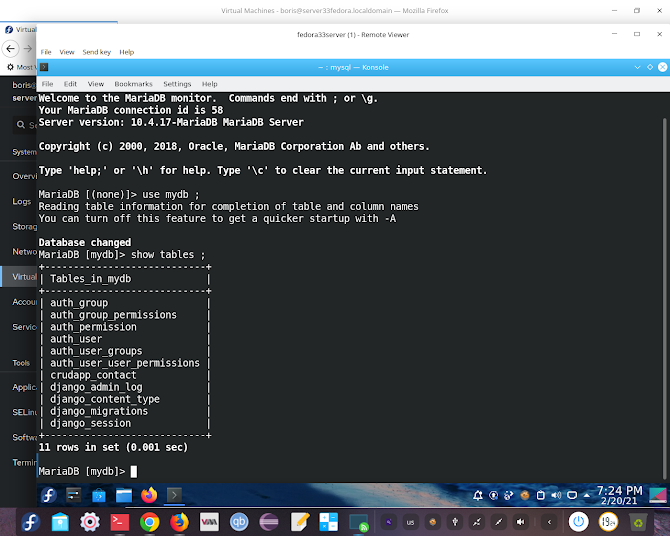The image size is (670, 536).
Task: Click the USB device icon in the host dock tray
Action: pyautogui.click(x=455, y=522)
